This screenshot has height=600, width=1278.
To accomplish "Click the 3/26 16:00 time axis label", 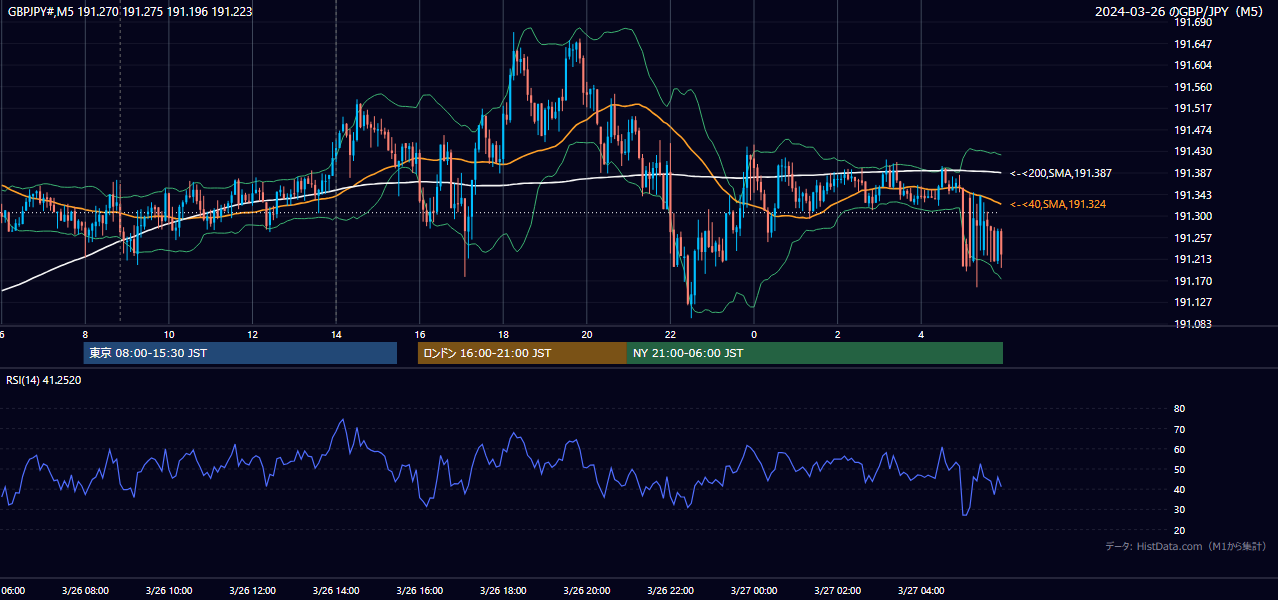I will (419, 591).
